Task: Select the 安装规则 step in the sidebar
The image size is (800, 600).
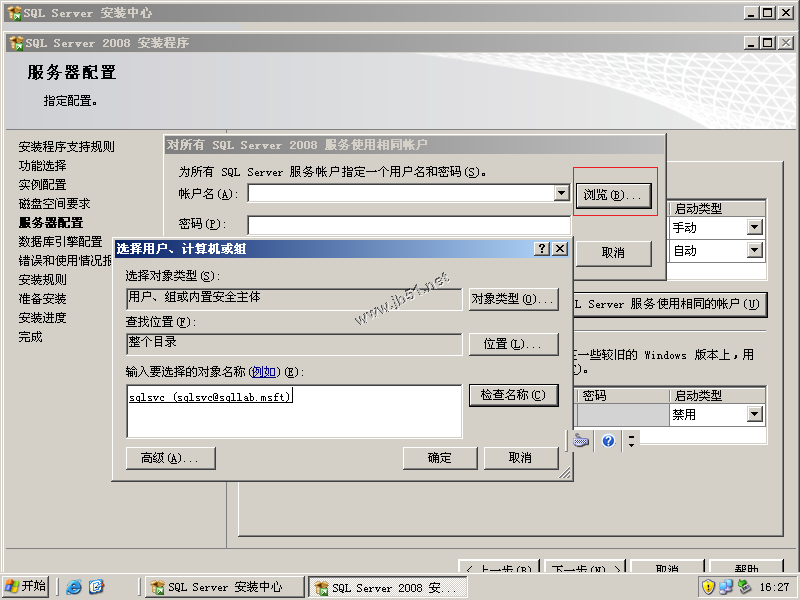Action: 42,280
